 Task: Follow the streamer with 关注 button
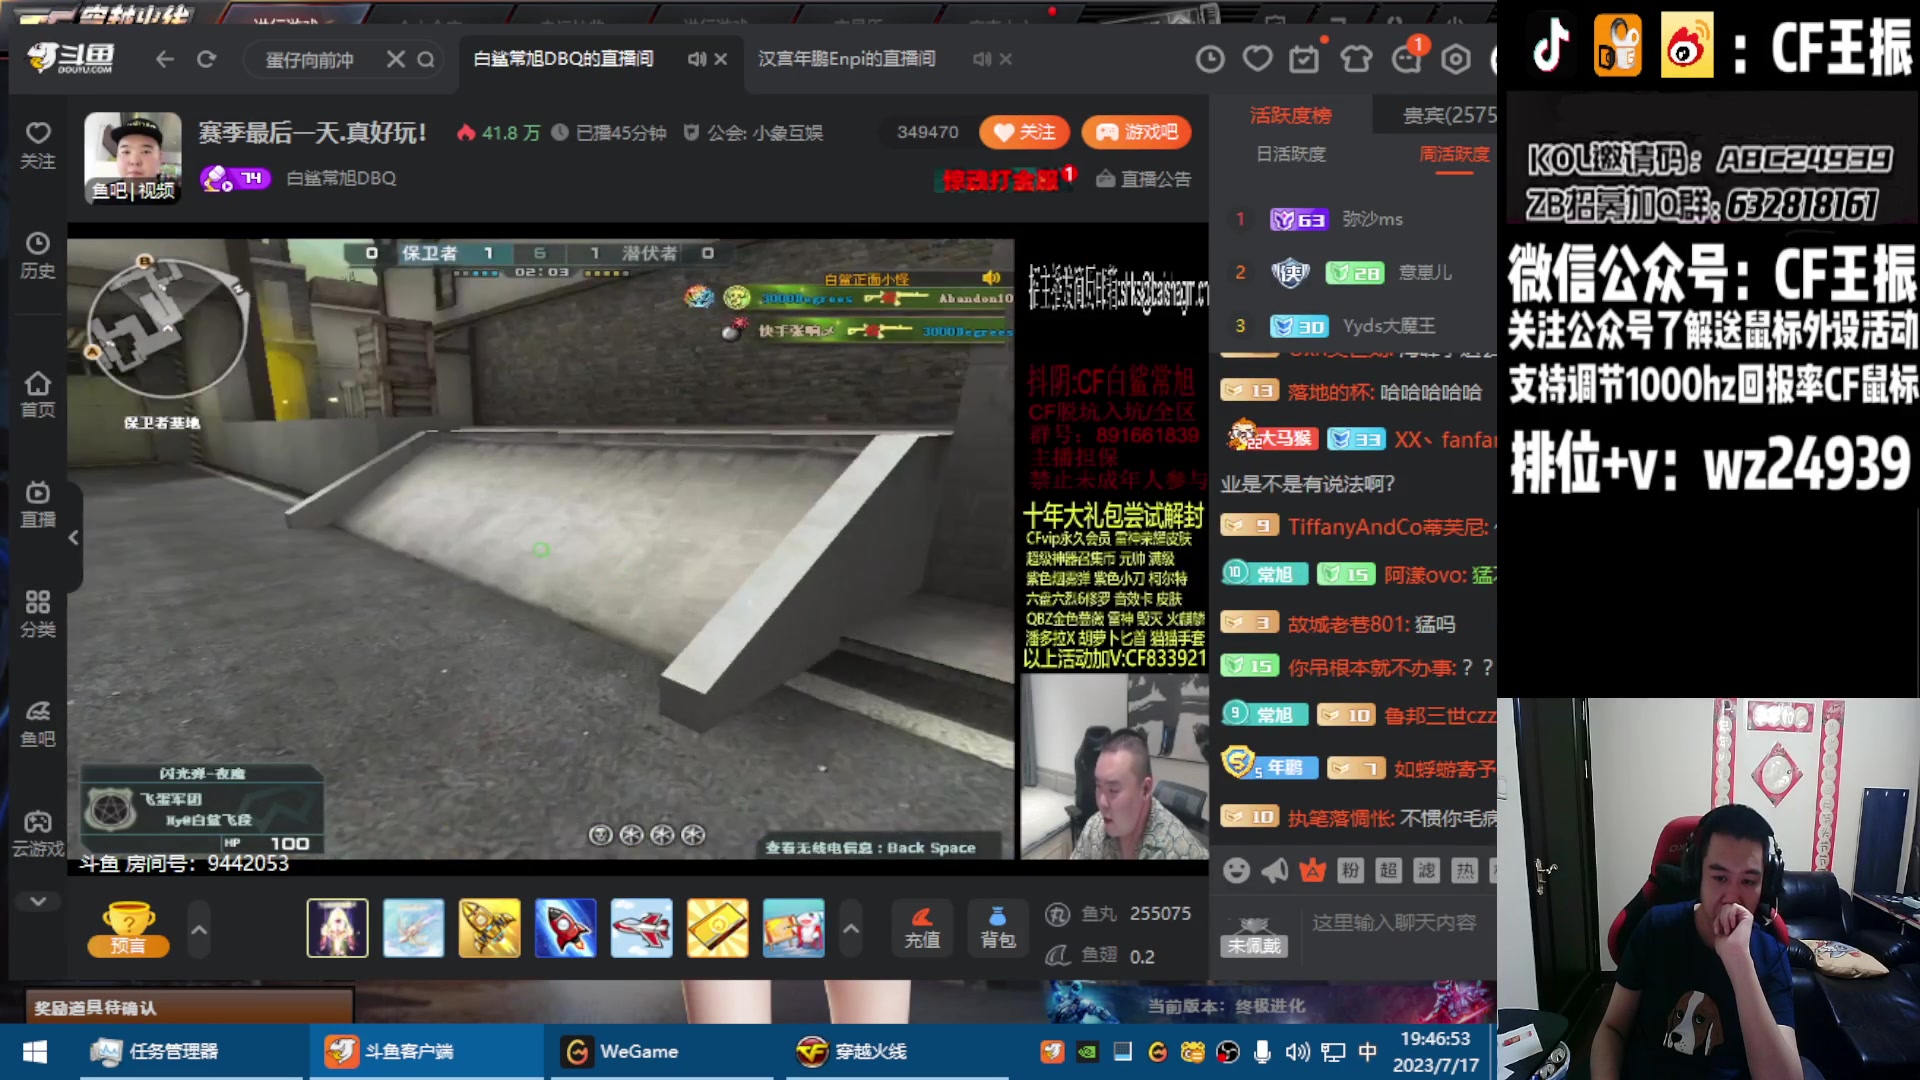(1024, 132)
